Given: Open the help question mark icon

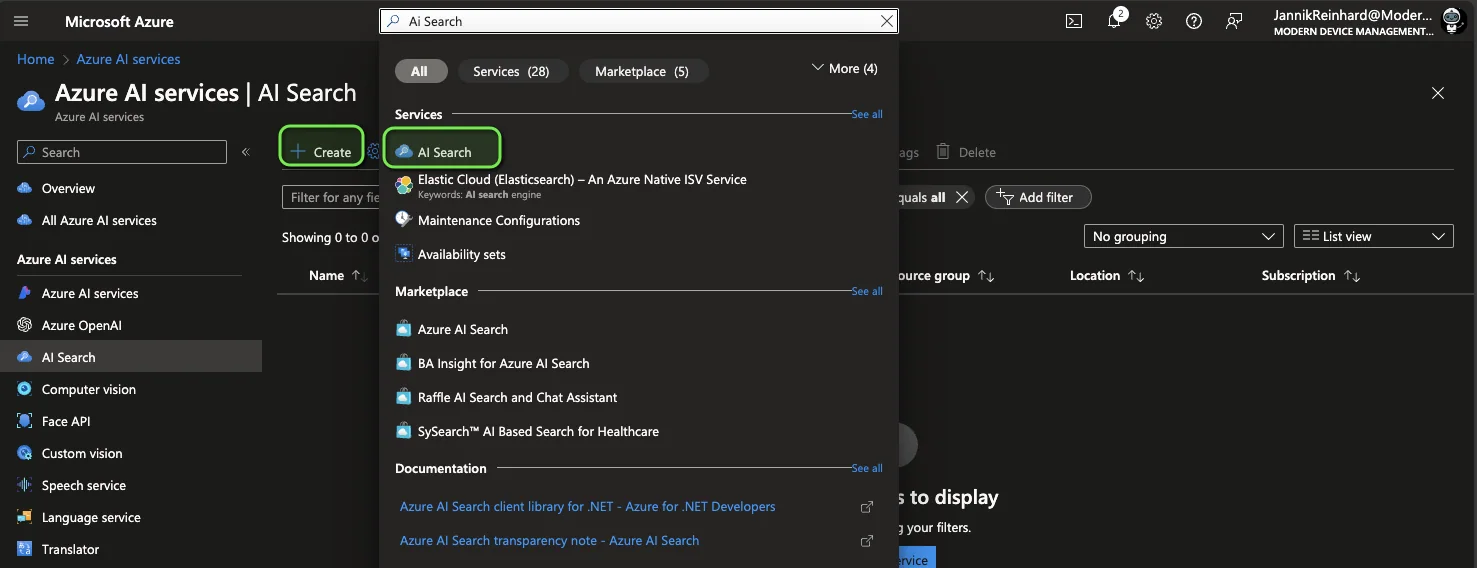Looking at the screenshot, I should pyautogui.click(x=1194, y=21).
